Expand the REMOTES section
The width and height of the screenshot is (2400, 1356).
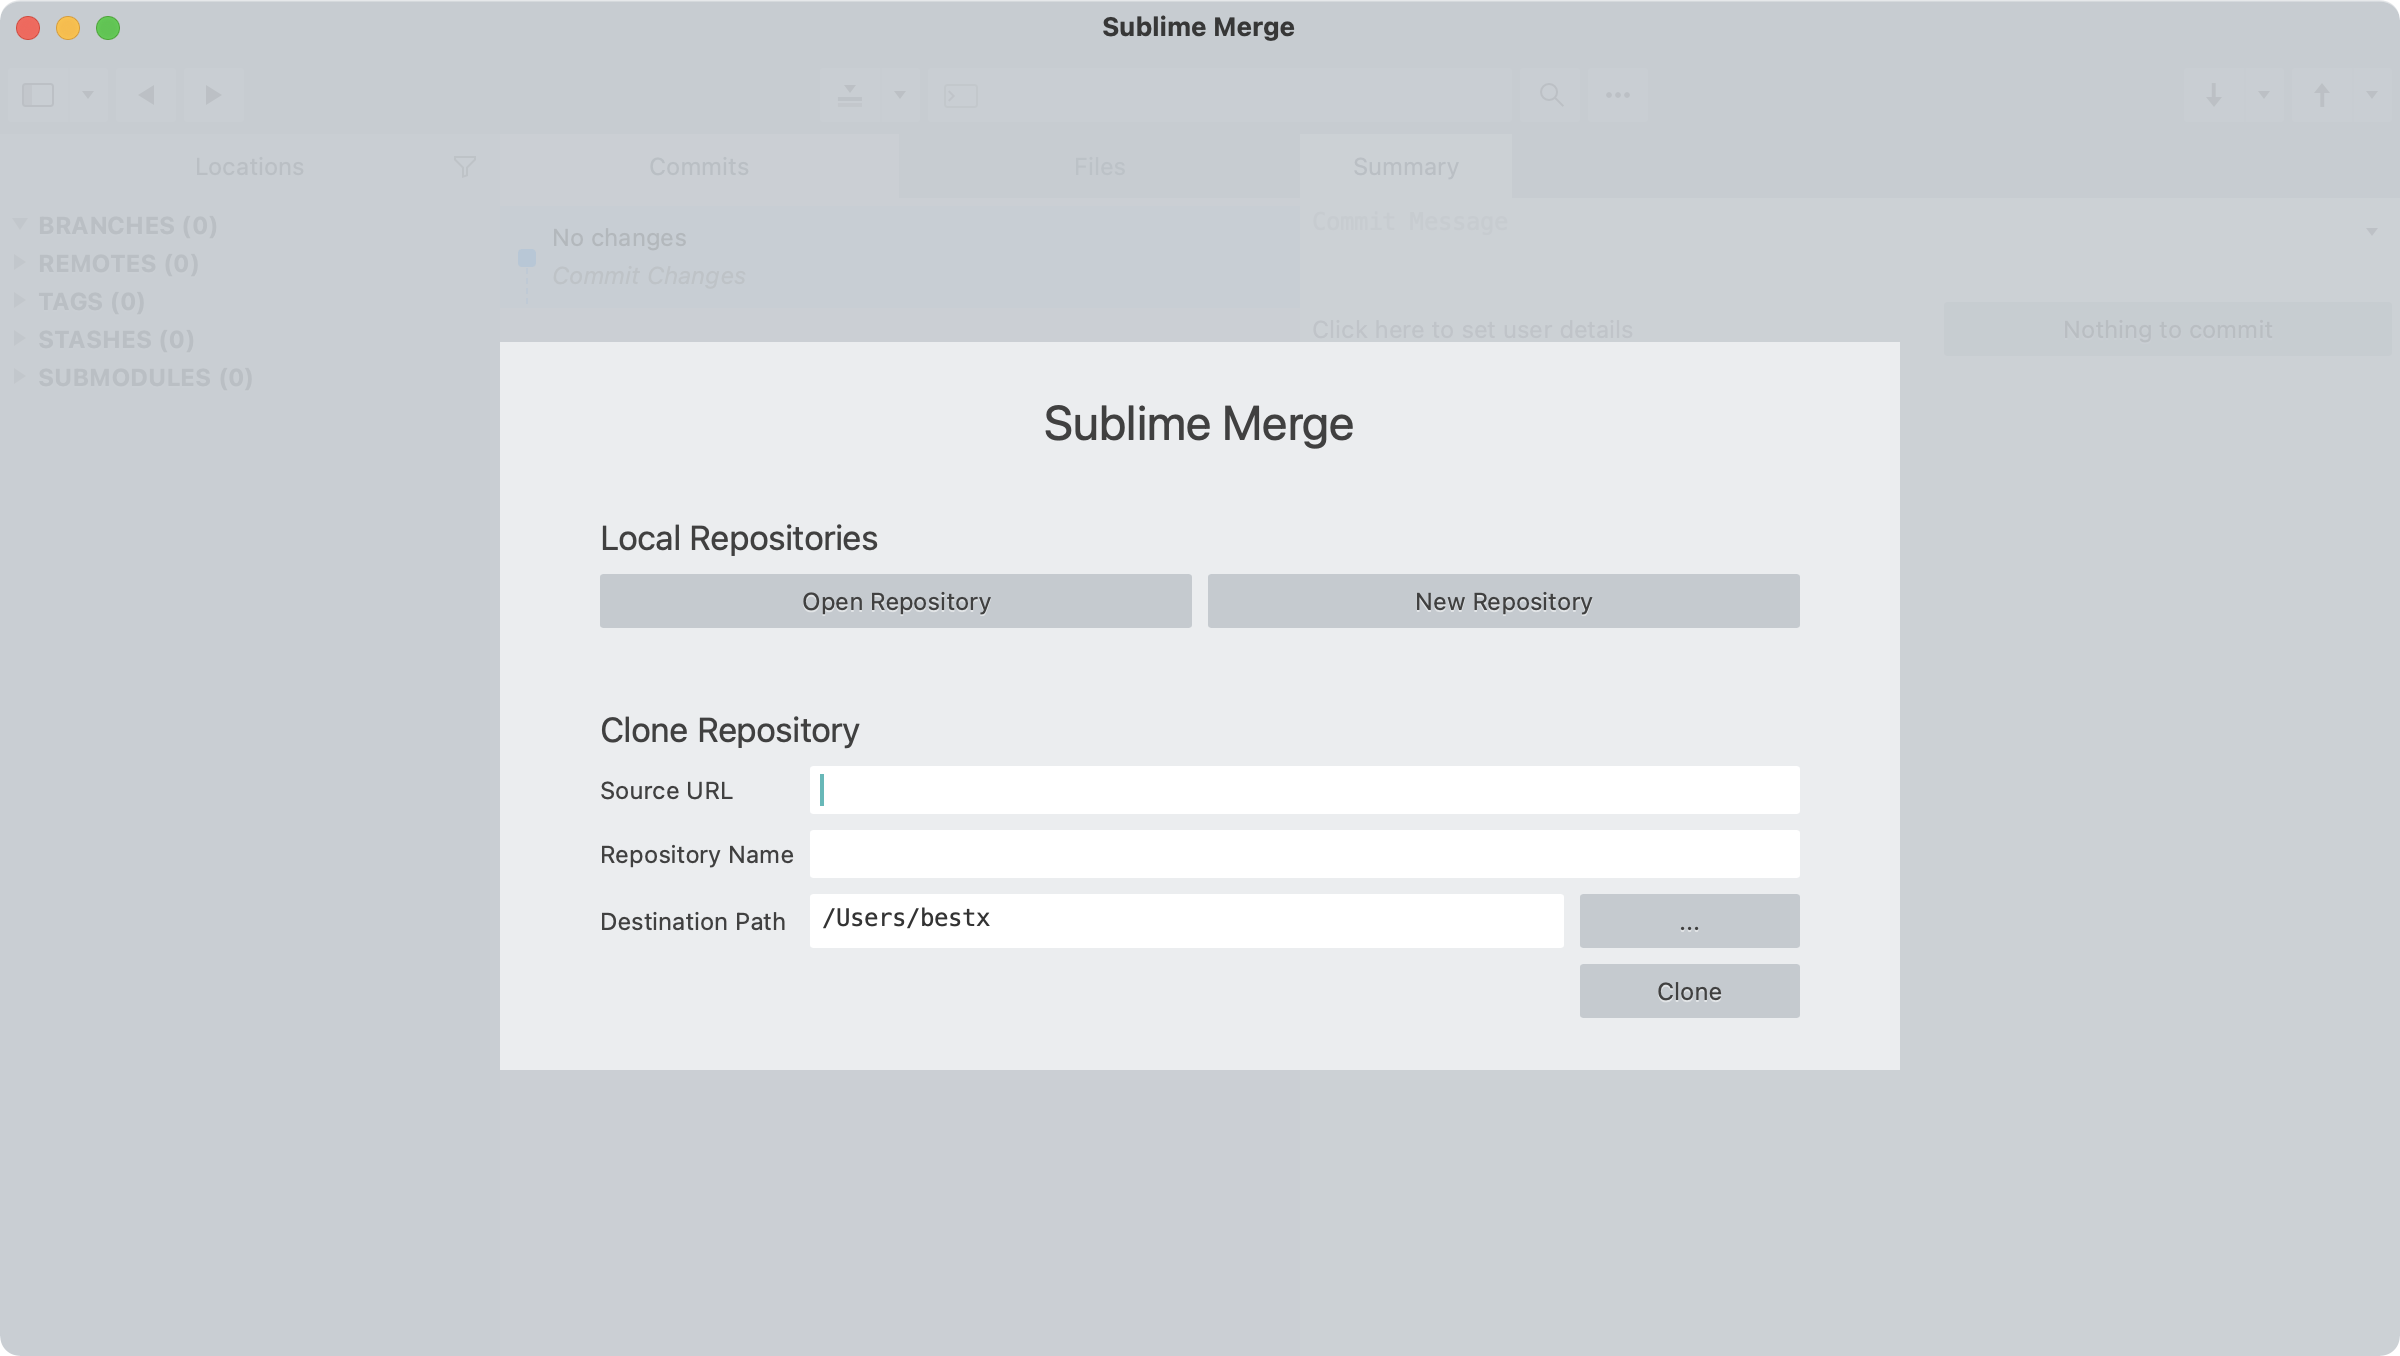(18, 262)
